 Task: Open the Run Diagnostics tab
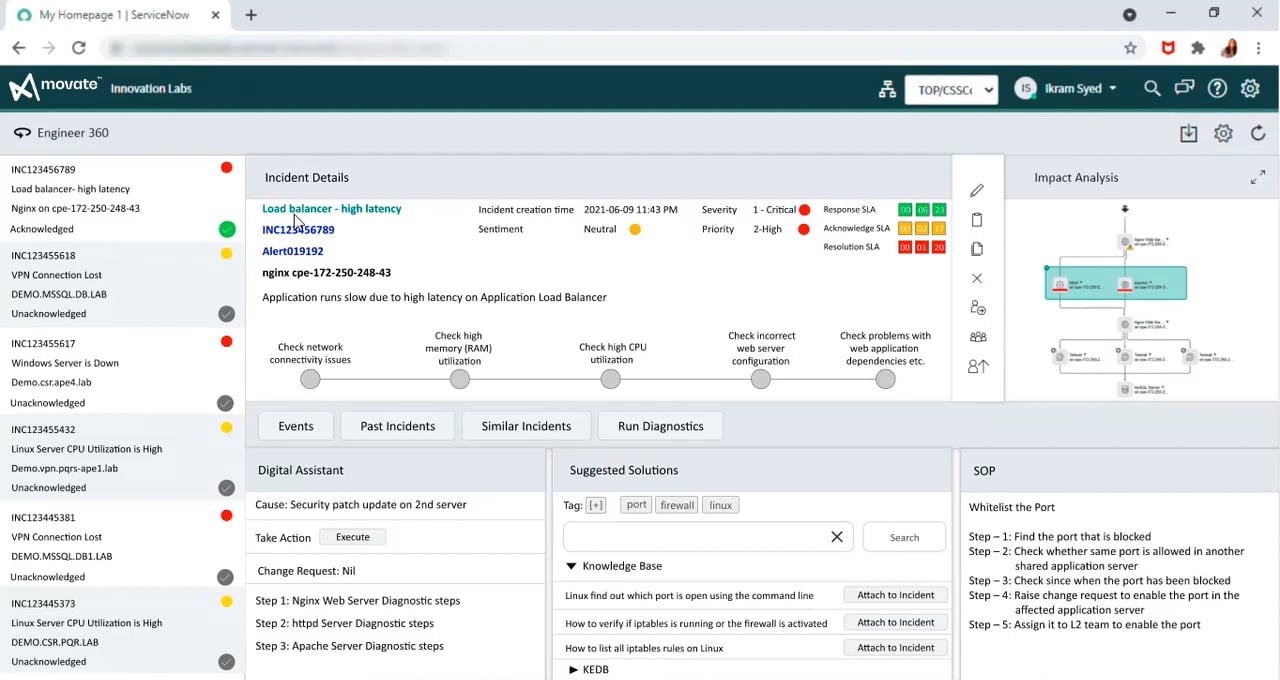click(660, 426)
